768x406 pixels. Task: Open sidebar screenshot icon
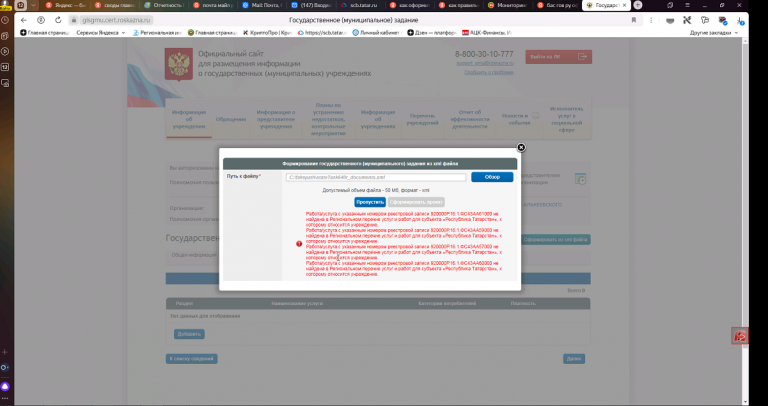[x=5, y=83]
